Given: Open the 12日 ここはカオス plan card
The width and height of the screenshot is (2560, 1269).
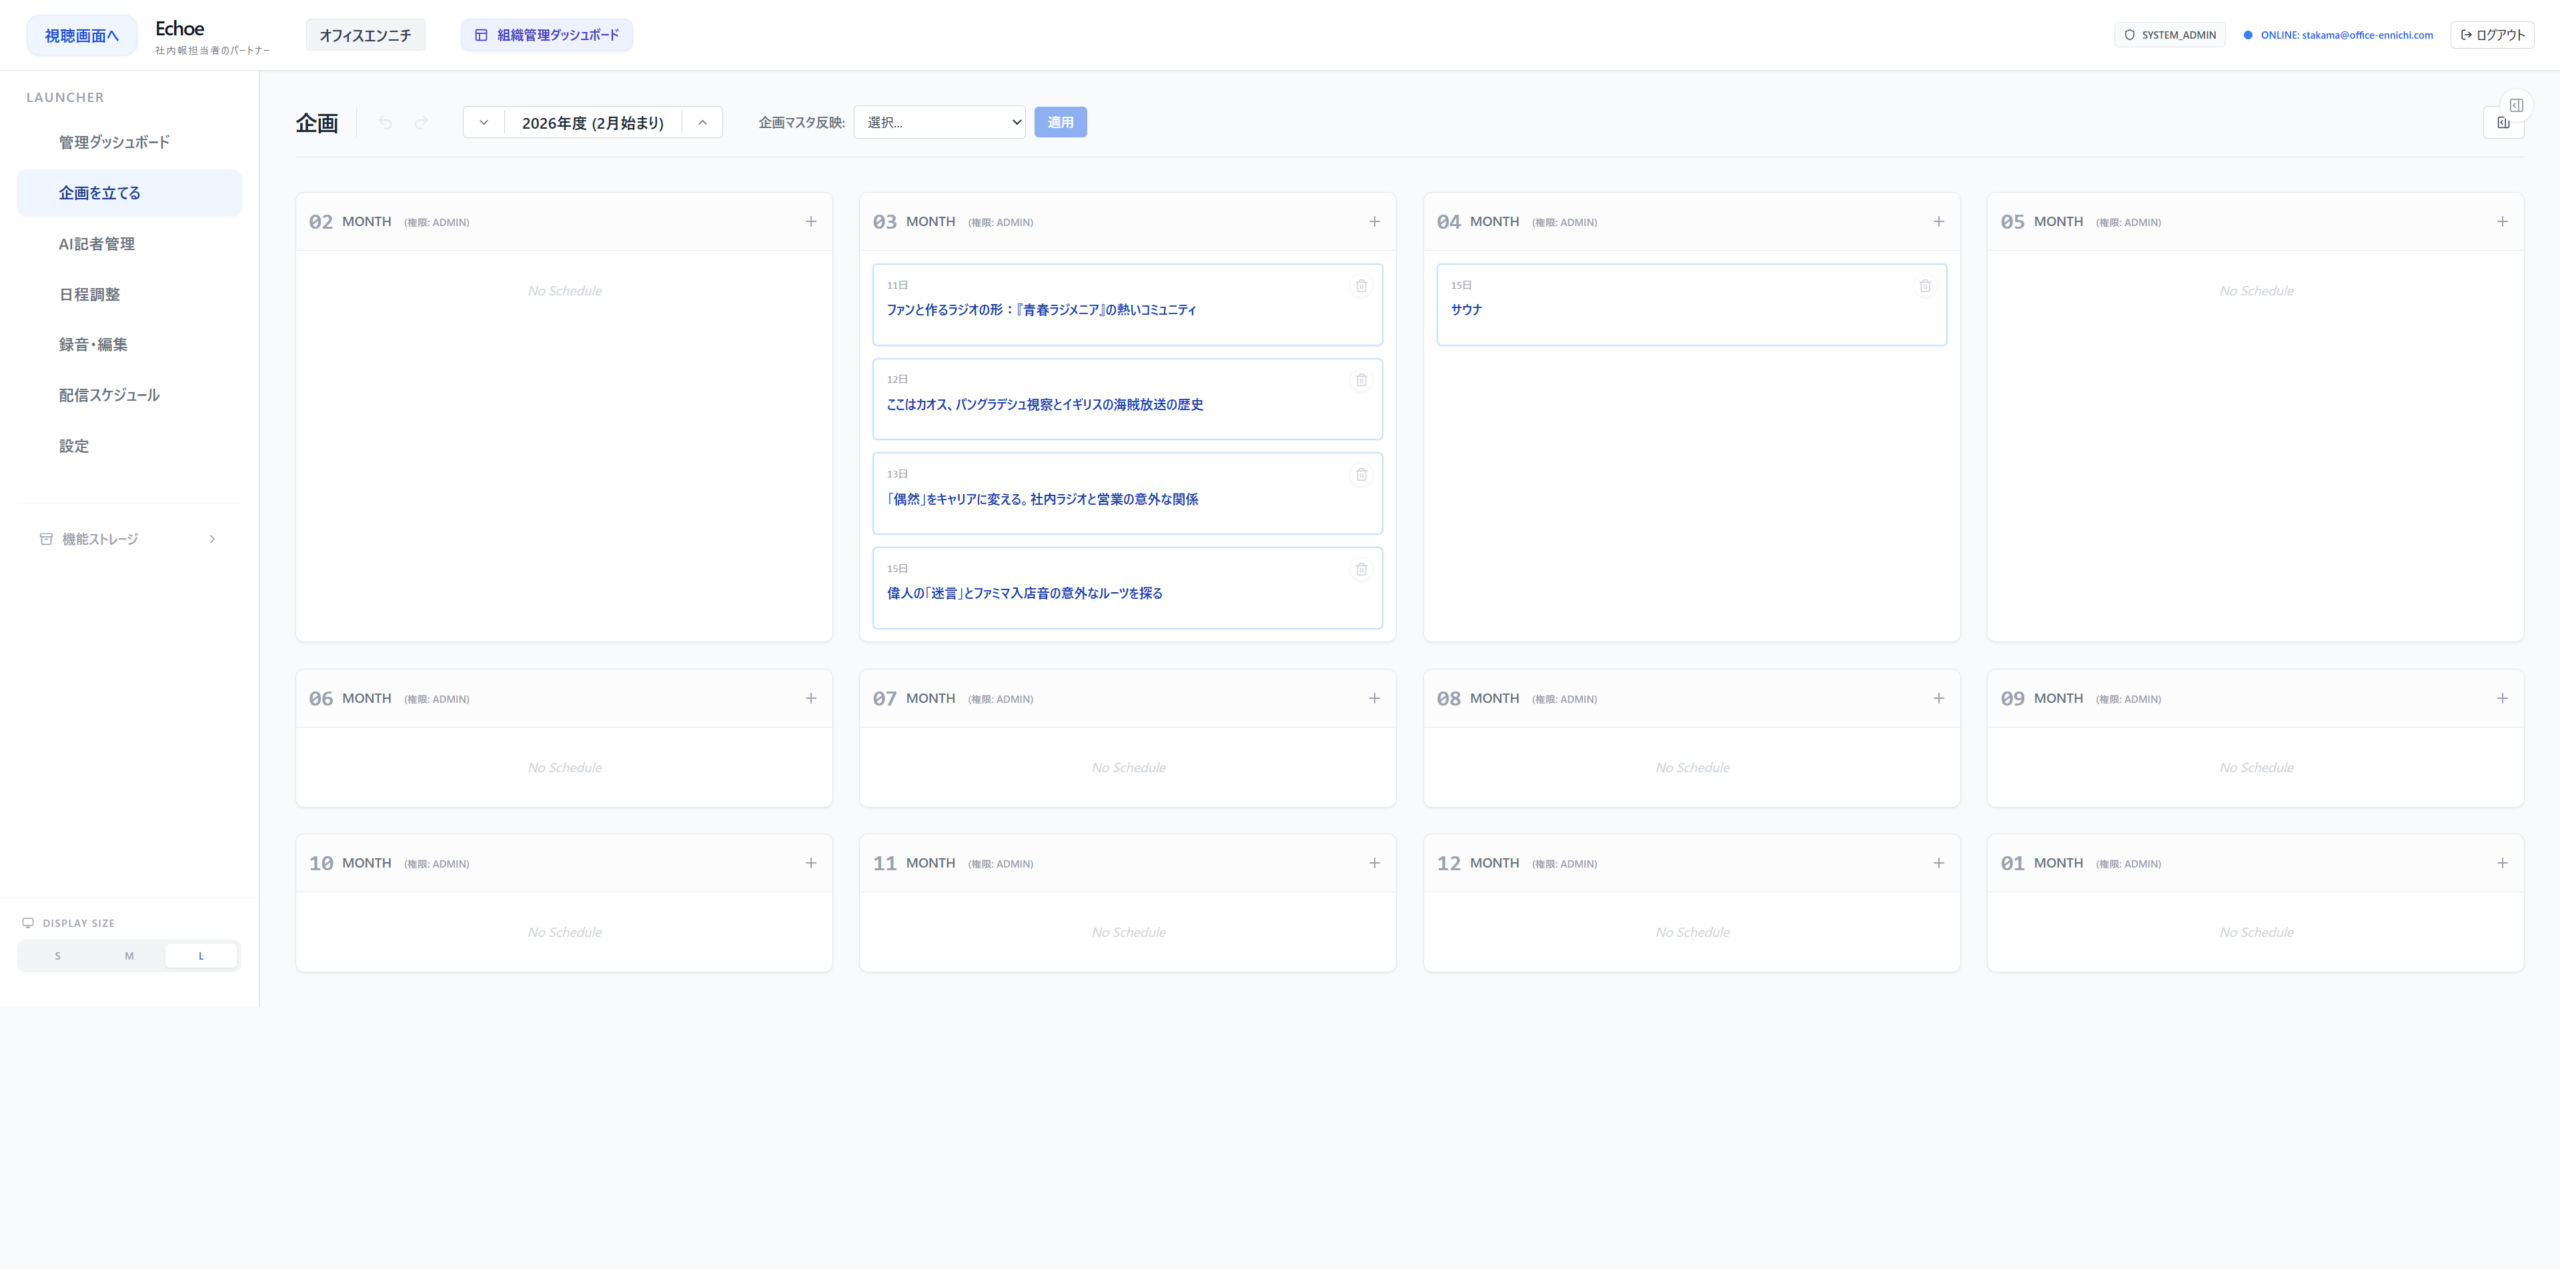Looking at the screenshot, I should [1044, 404].
